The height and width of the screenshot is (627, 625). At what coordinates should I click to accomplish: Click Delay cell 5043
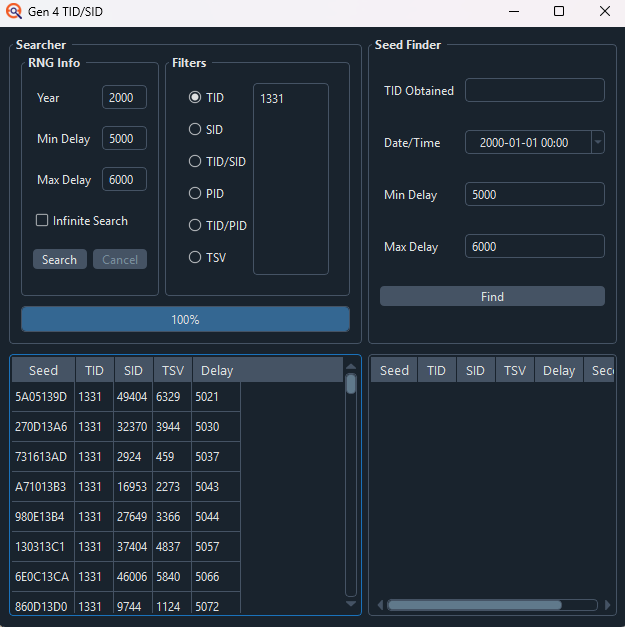click(x=216, y=487)
